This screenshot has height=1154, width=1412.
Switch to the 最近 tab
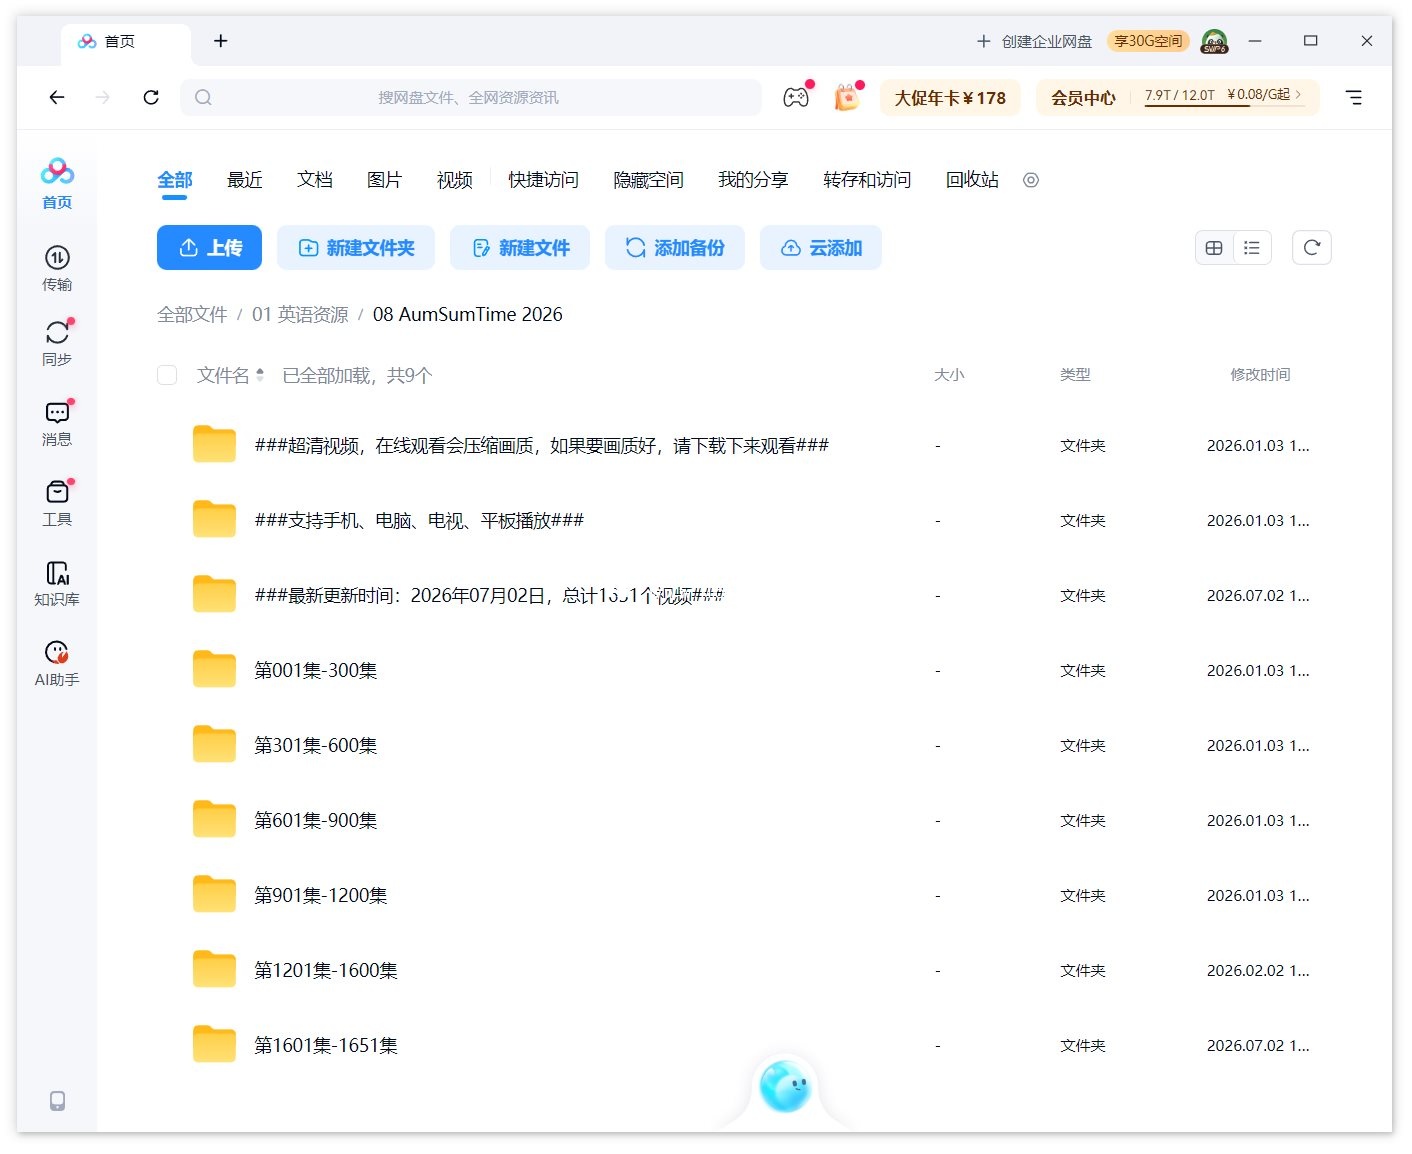(x=245, y=180)
